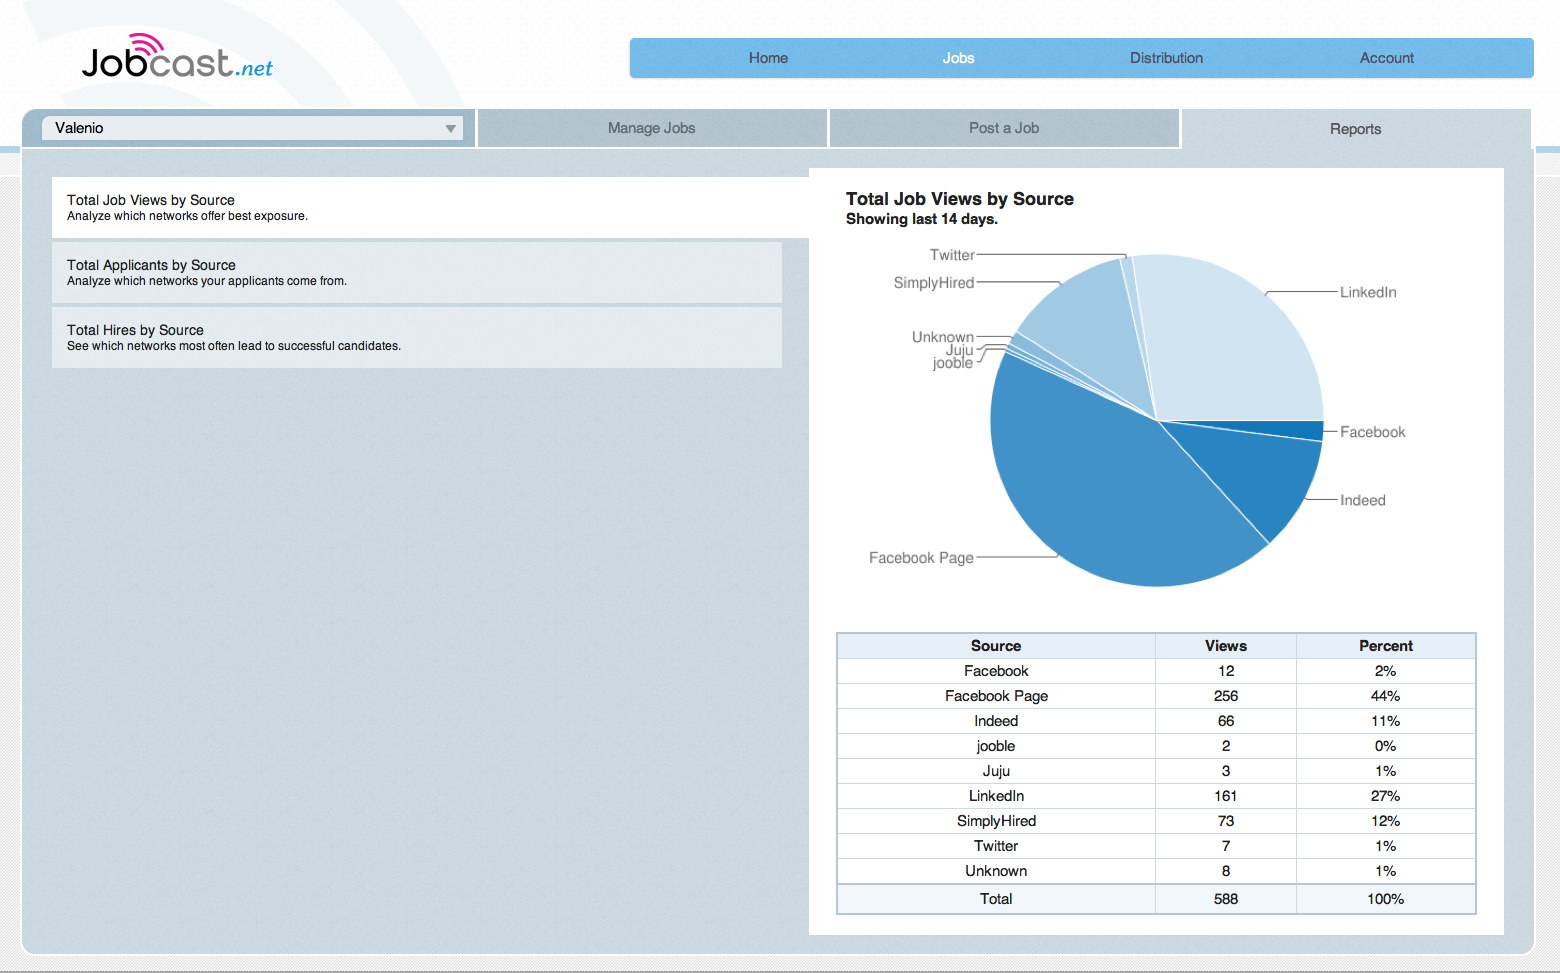Select the Twitter row in the table
This screenshot has height=973, width=1560.
[x=1156, y=846]
